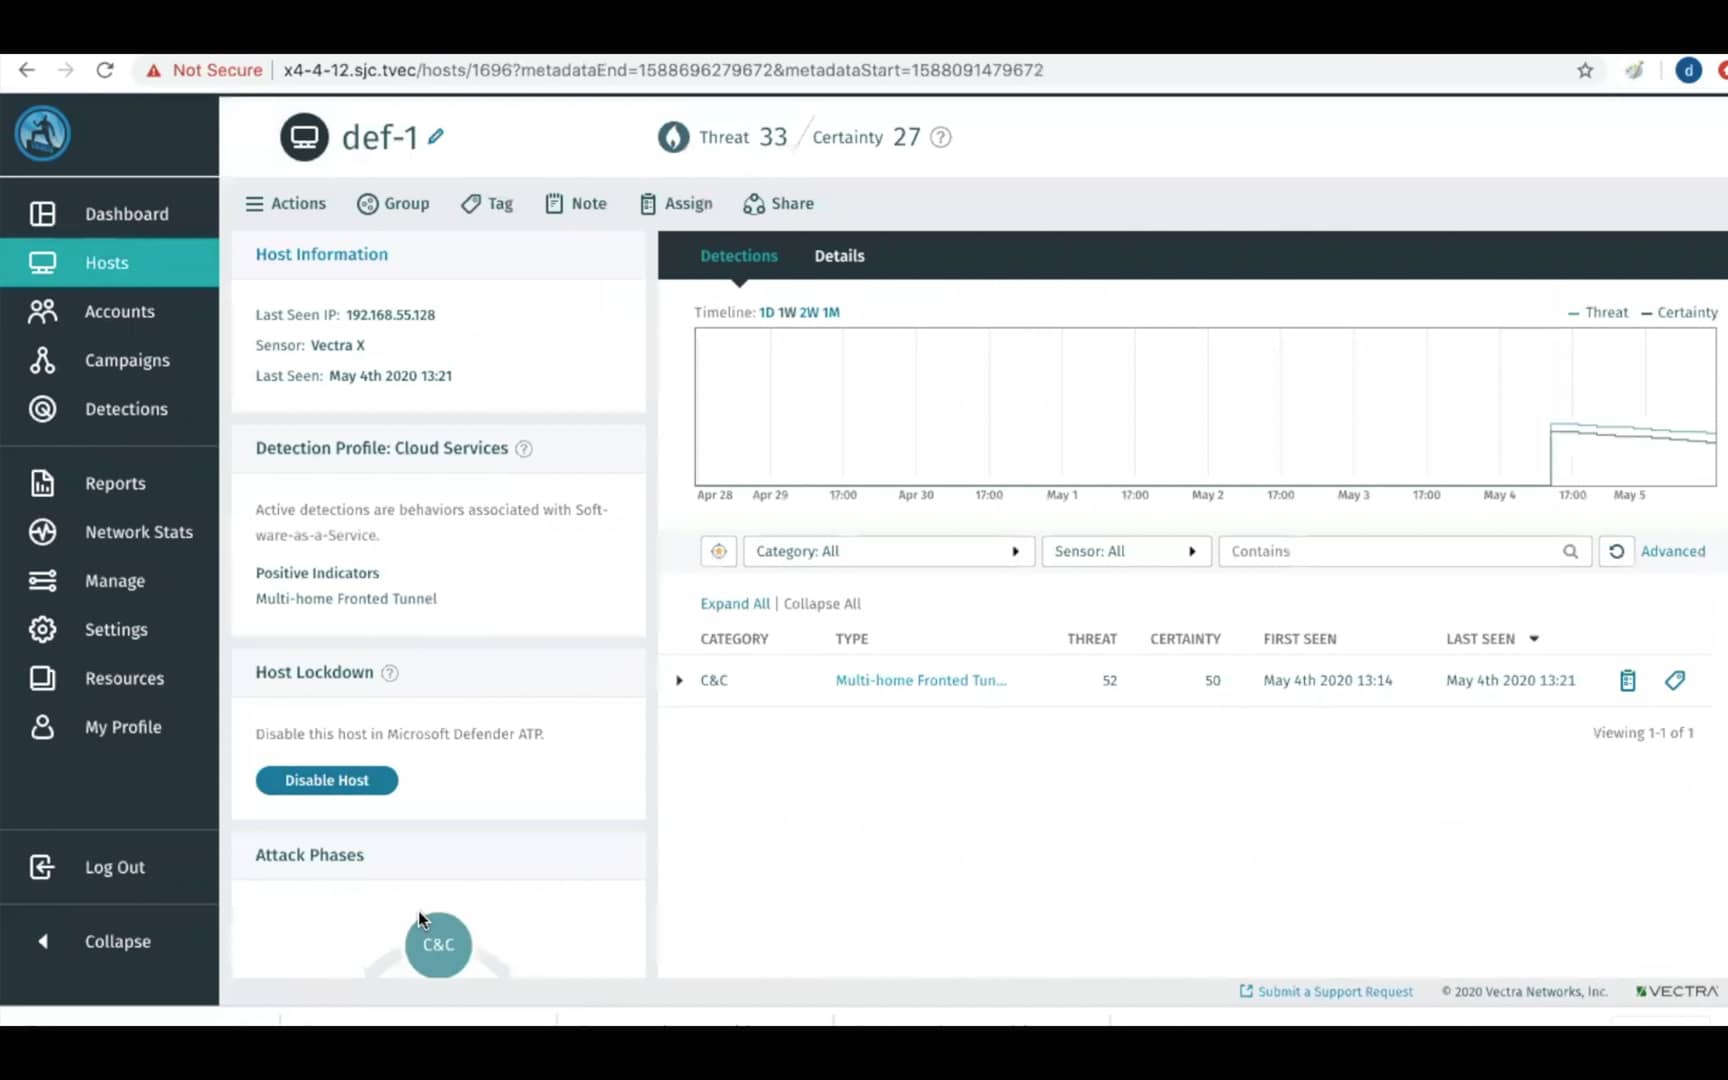Open the Reports section
Image resolution: width=1728 pixels, height=1080 pixels.
click(x=116, y=483)
